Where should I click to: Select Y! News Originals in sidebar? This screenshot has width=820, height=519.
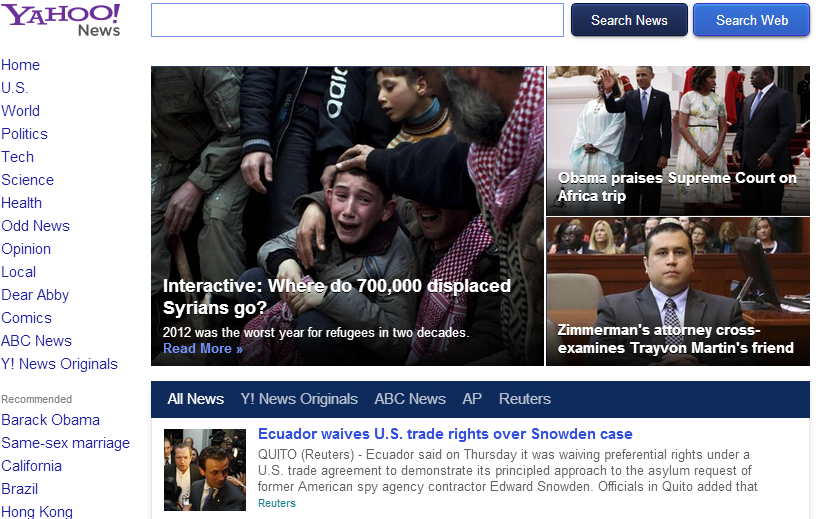59,364
